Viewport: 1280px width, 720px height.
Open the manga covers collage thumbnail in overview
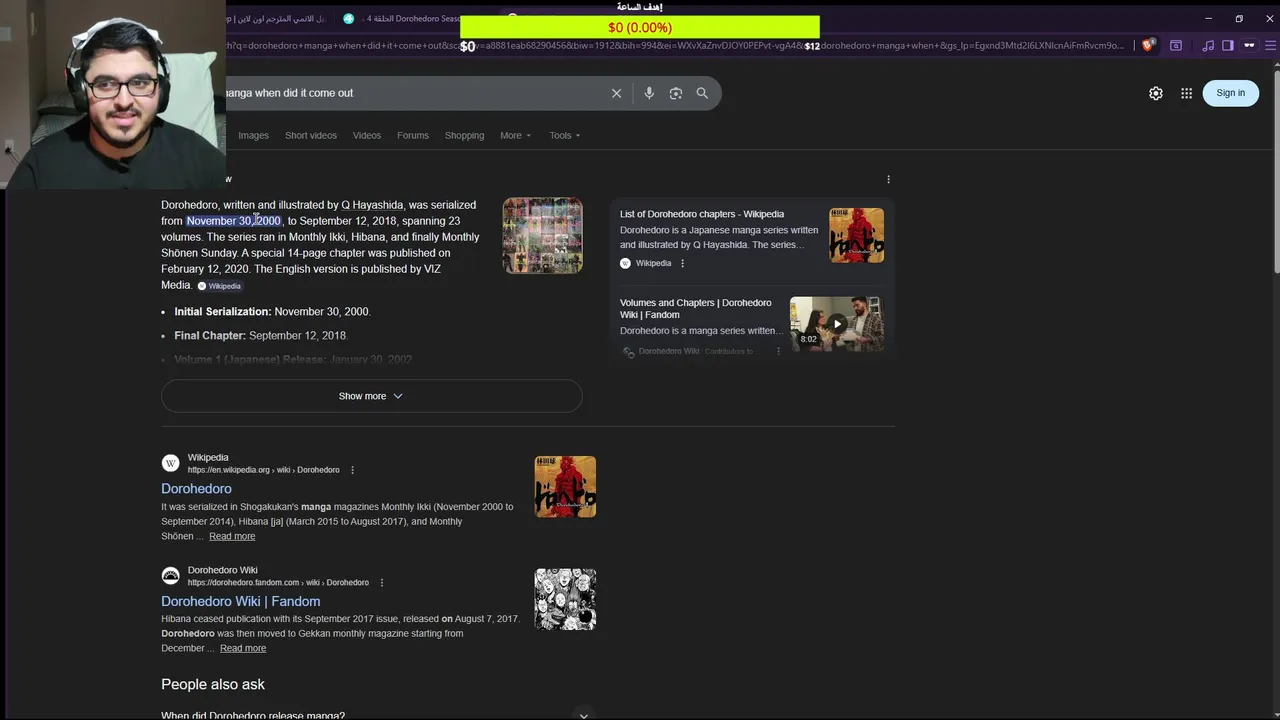[542, 235]
